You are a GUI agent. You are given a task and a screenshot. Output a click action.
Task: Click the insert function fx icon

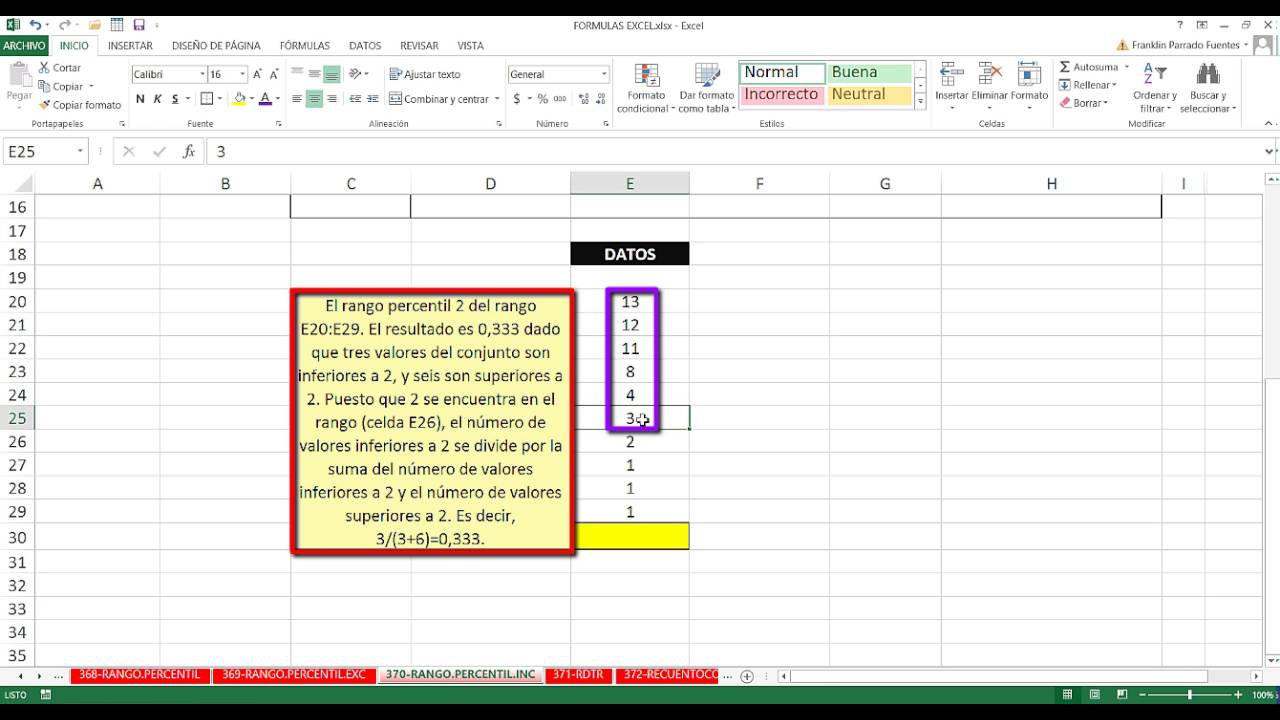188,152
